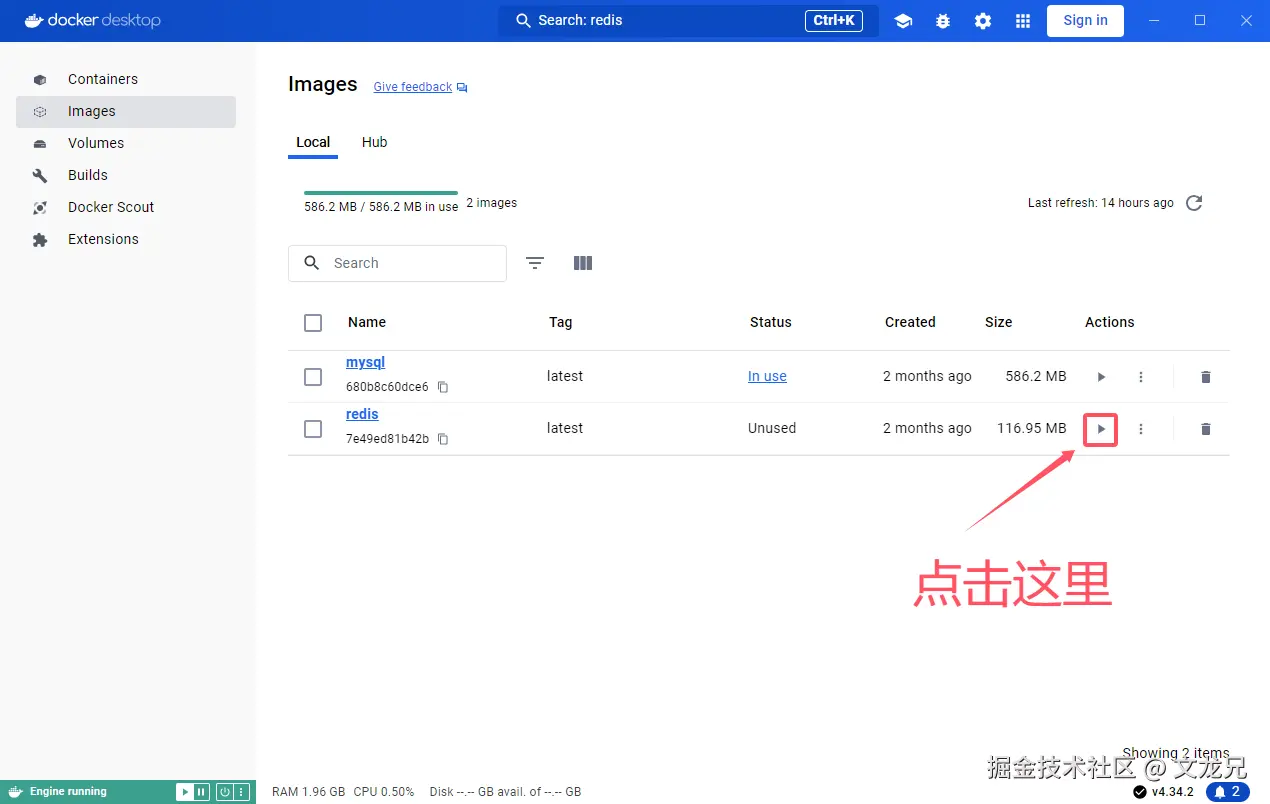Open Containers in the sidebar

tap(126, 79)
